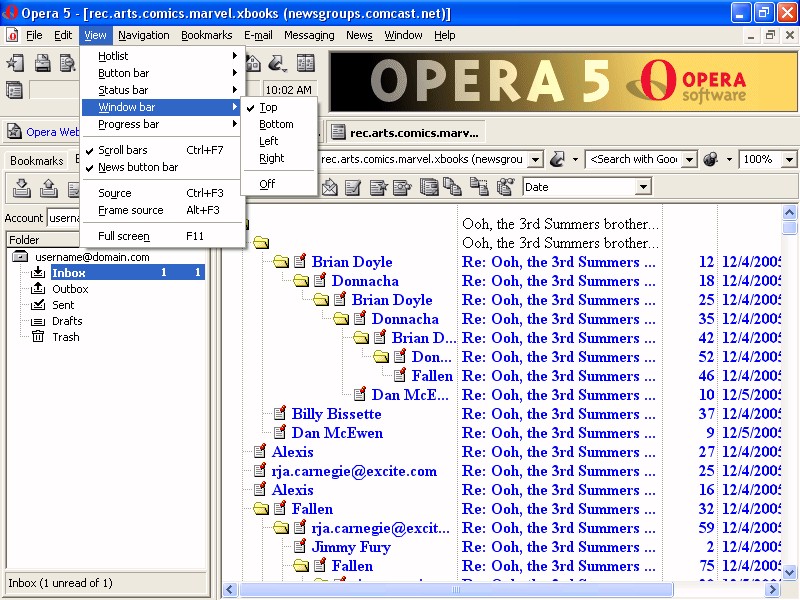The height and width of the screenshot is (600, 800).
Task: Click the two-pane icon beside the clock
Action: [306, 63]
